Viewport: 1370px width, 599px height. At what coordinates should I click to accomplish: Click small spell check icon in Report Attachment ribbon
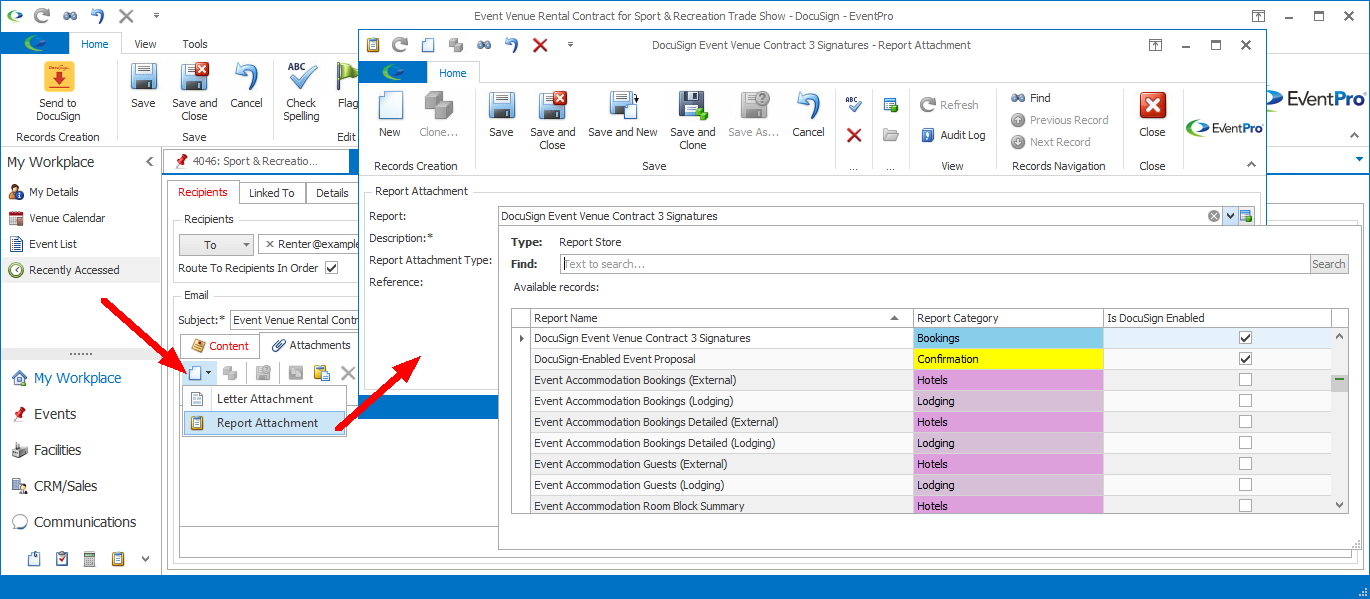tap(854, 104)
